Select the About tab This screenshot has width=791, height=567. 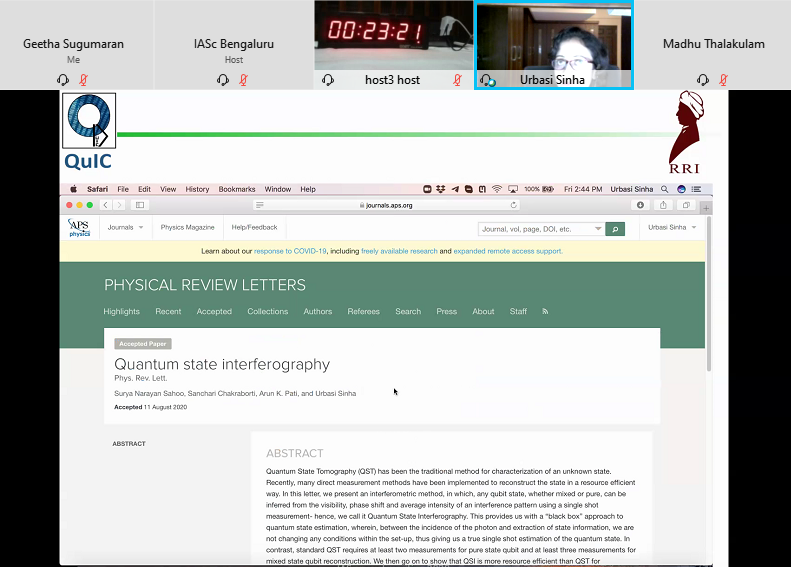tap(483, 312)
